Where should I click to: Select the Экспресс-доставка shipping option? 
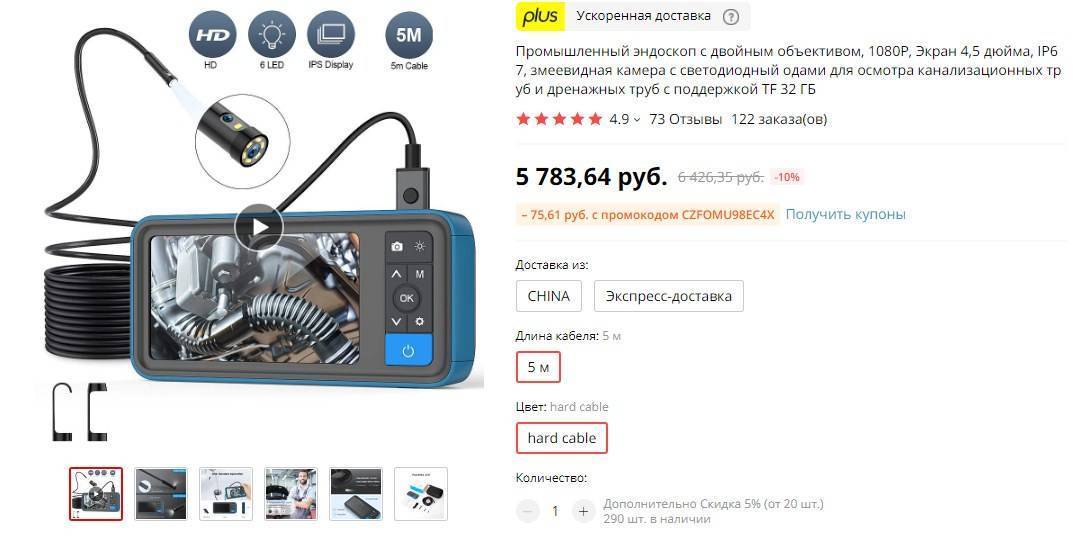(x=668, y=296)
